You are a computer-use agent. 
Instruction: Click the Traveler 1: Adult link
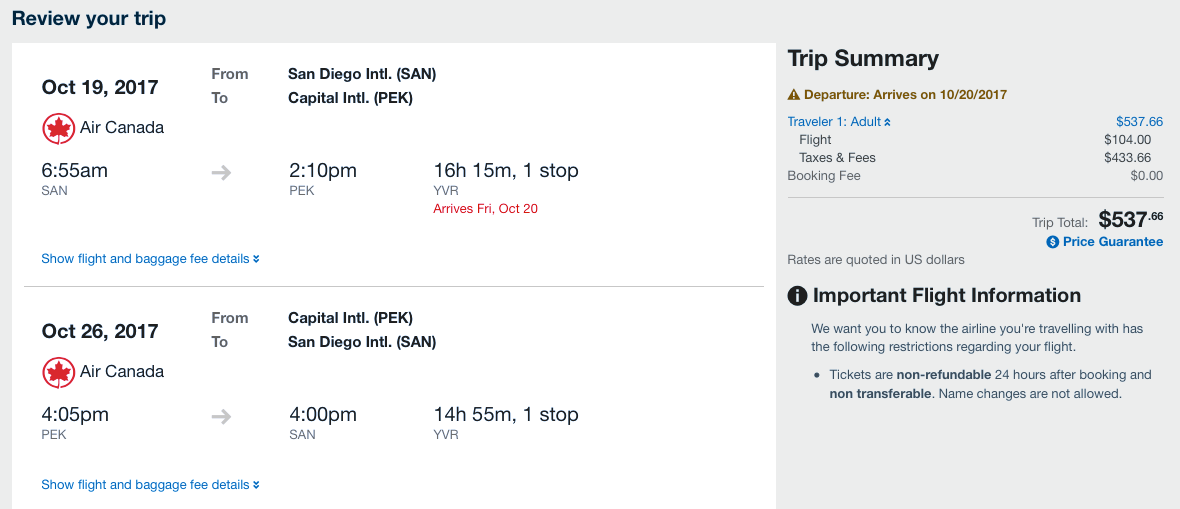[834, 122]
